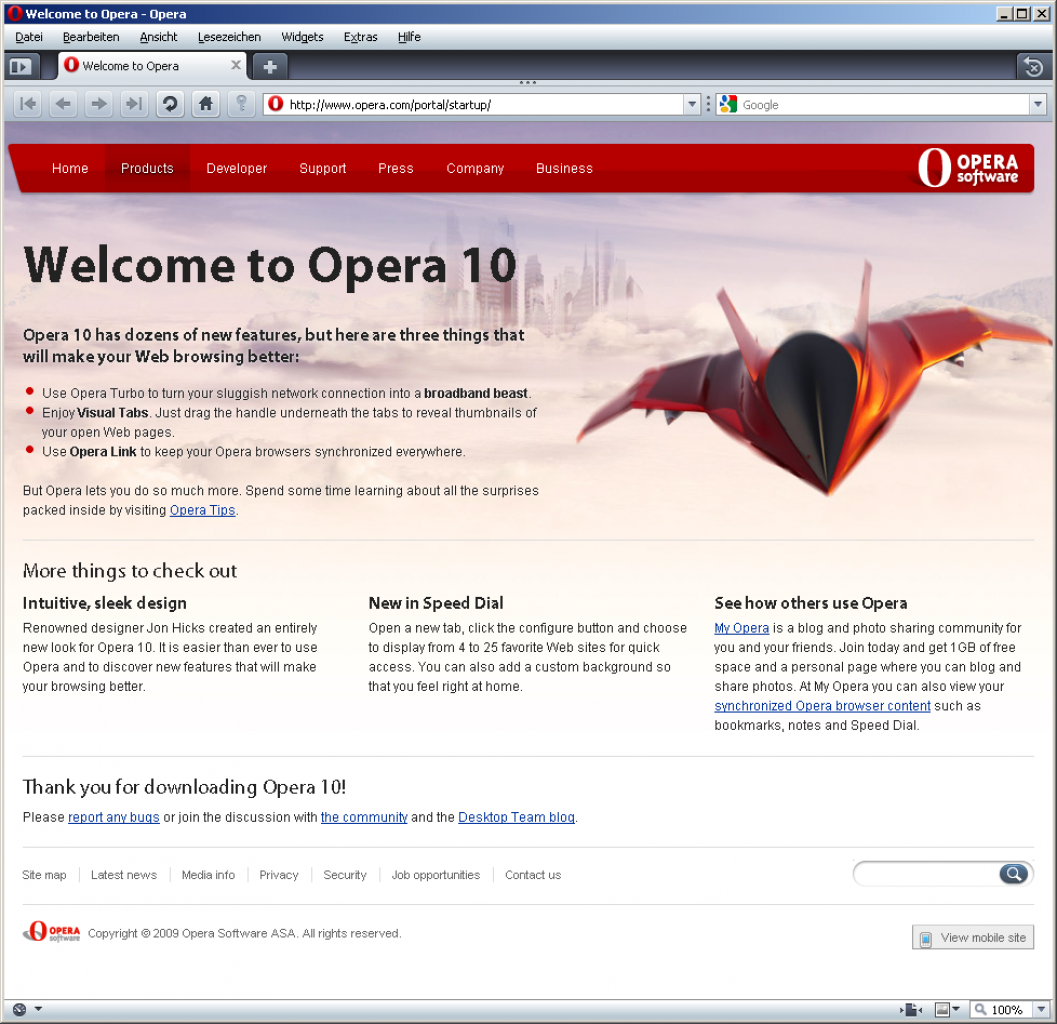Follow the Opera Tips link
This screenshot has height=1024, width=1057.
tap(202, 510)
